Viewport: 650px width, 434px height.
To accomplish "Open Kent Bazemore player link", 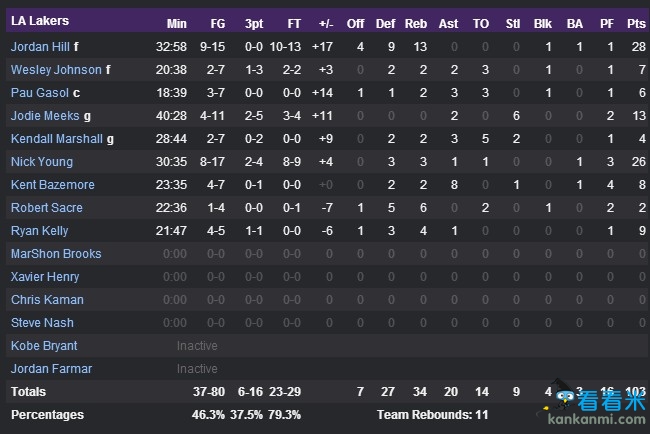I will [53, 184].
